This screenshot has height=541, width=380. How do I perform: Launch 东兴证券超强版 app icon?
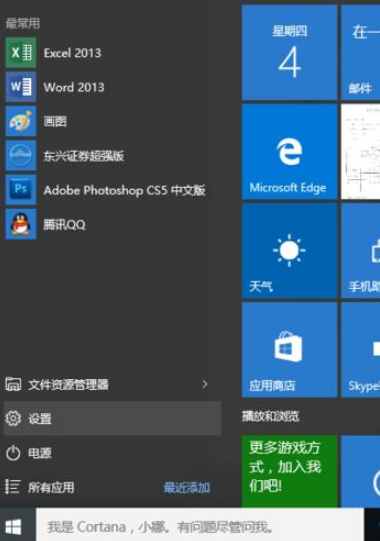tap(21, 155)
